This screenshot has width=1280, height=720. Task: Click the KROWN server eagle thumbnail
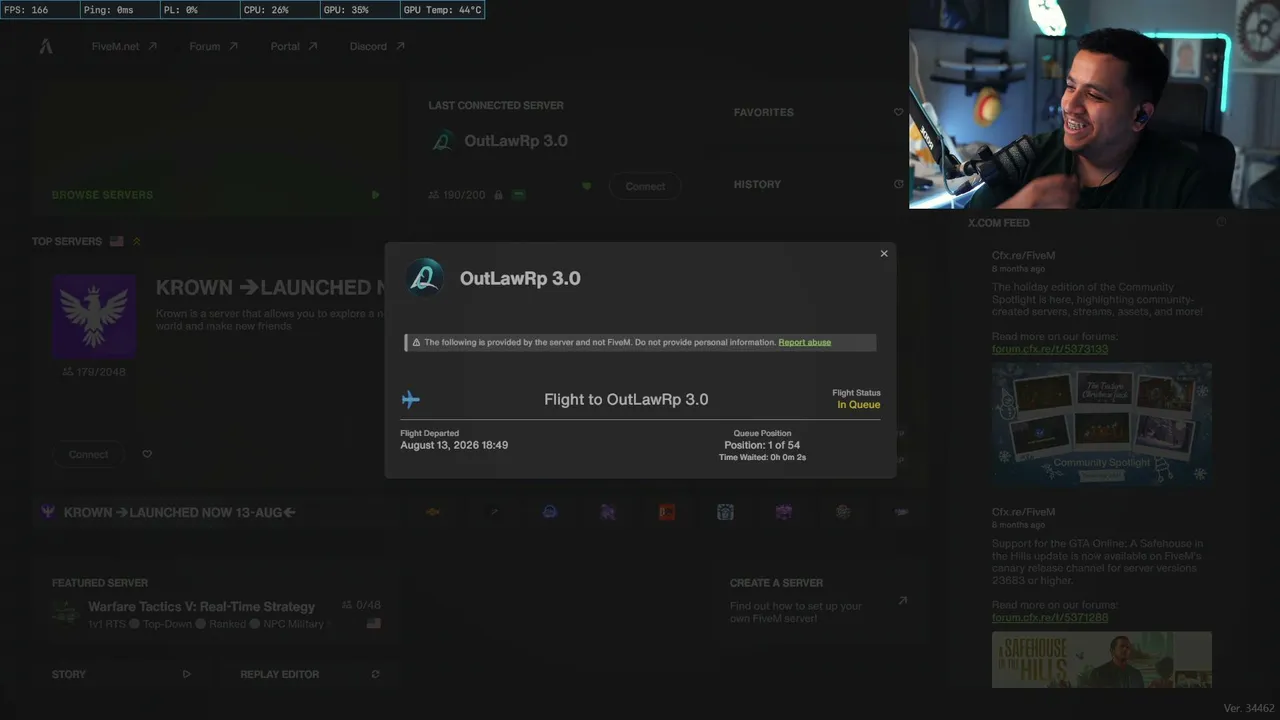pyautogui.click(x=94, y=316)
